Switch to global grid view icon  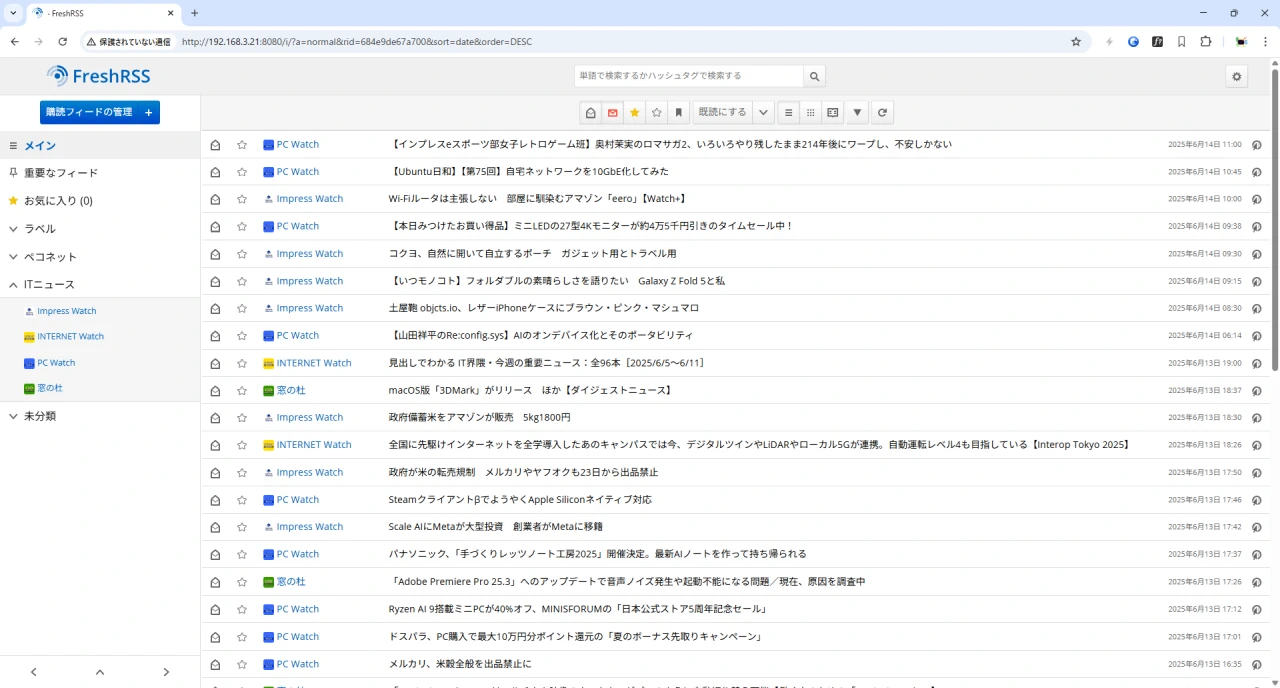pos(810,113)
